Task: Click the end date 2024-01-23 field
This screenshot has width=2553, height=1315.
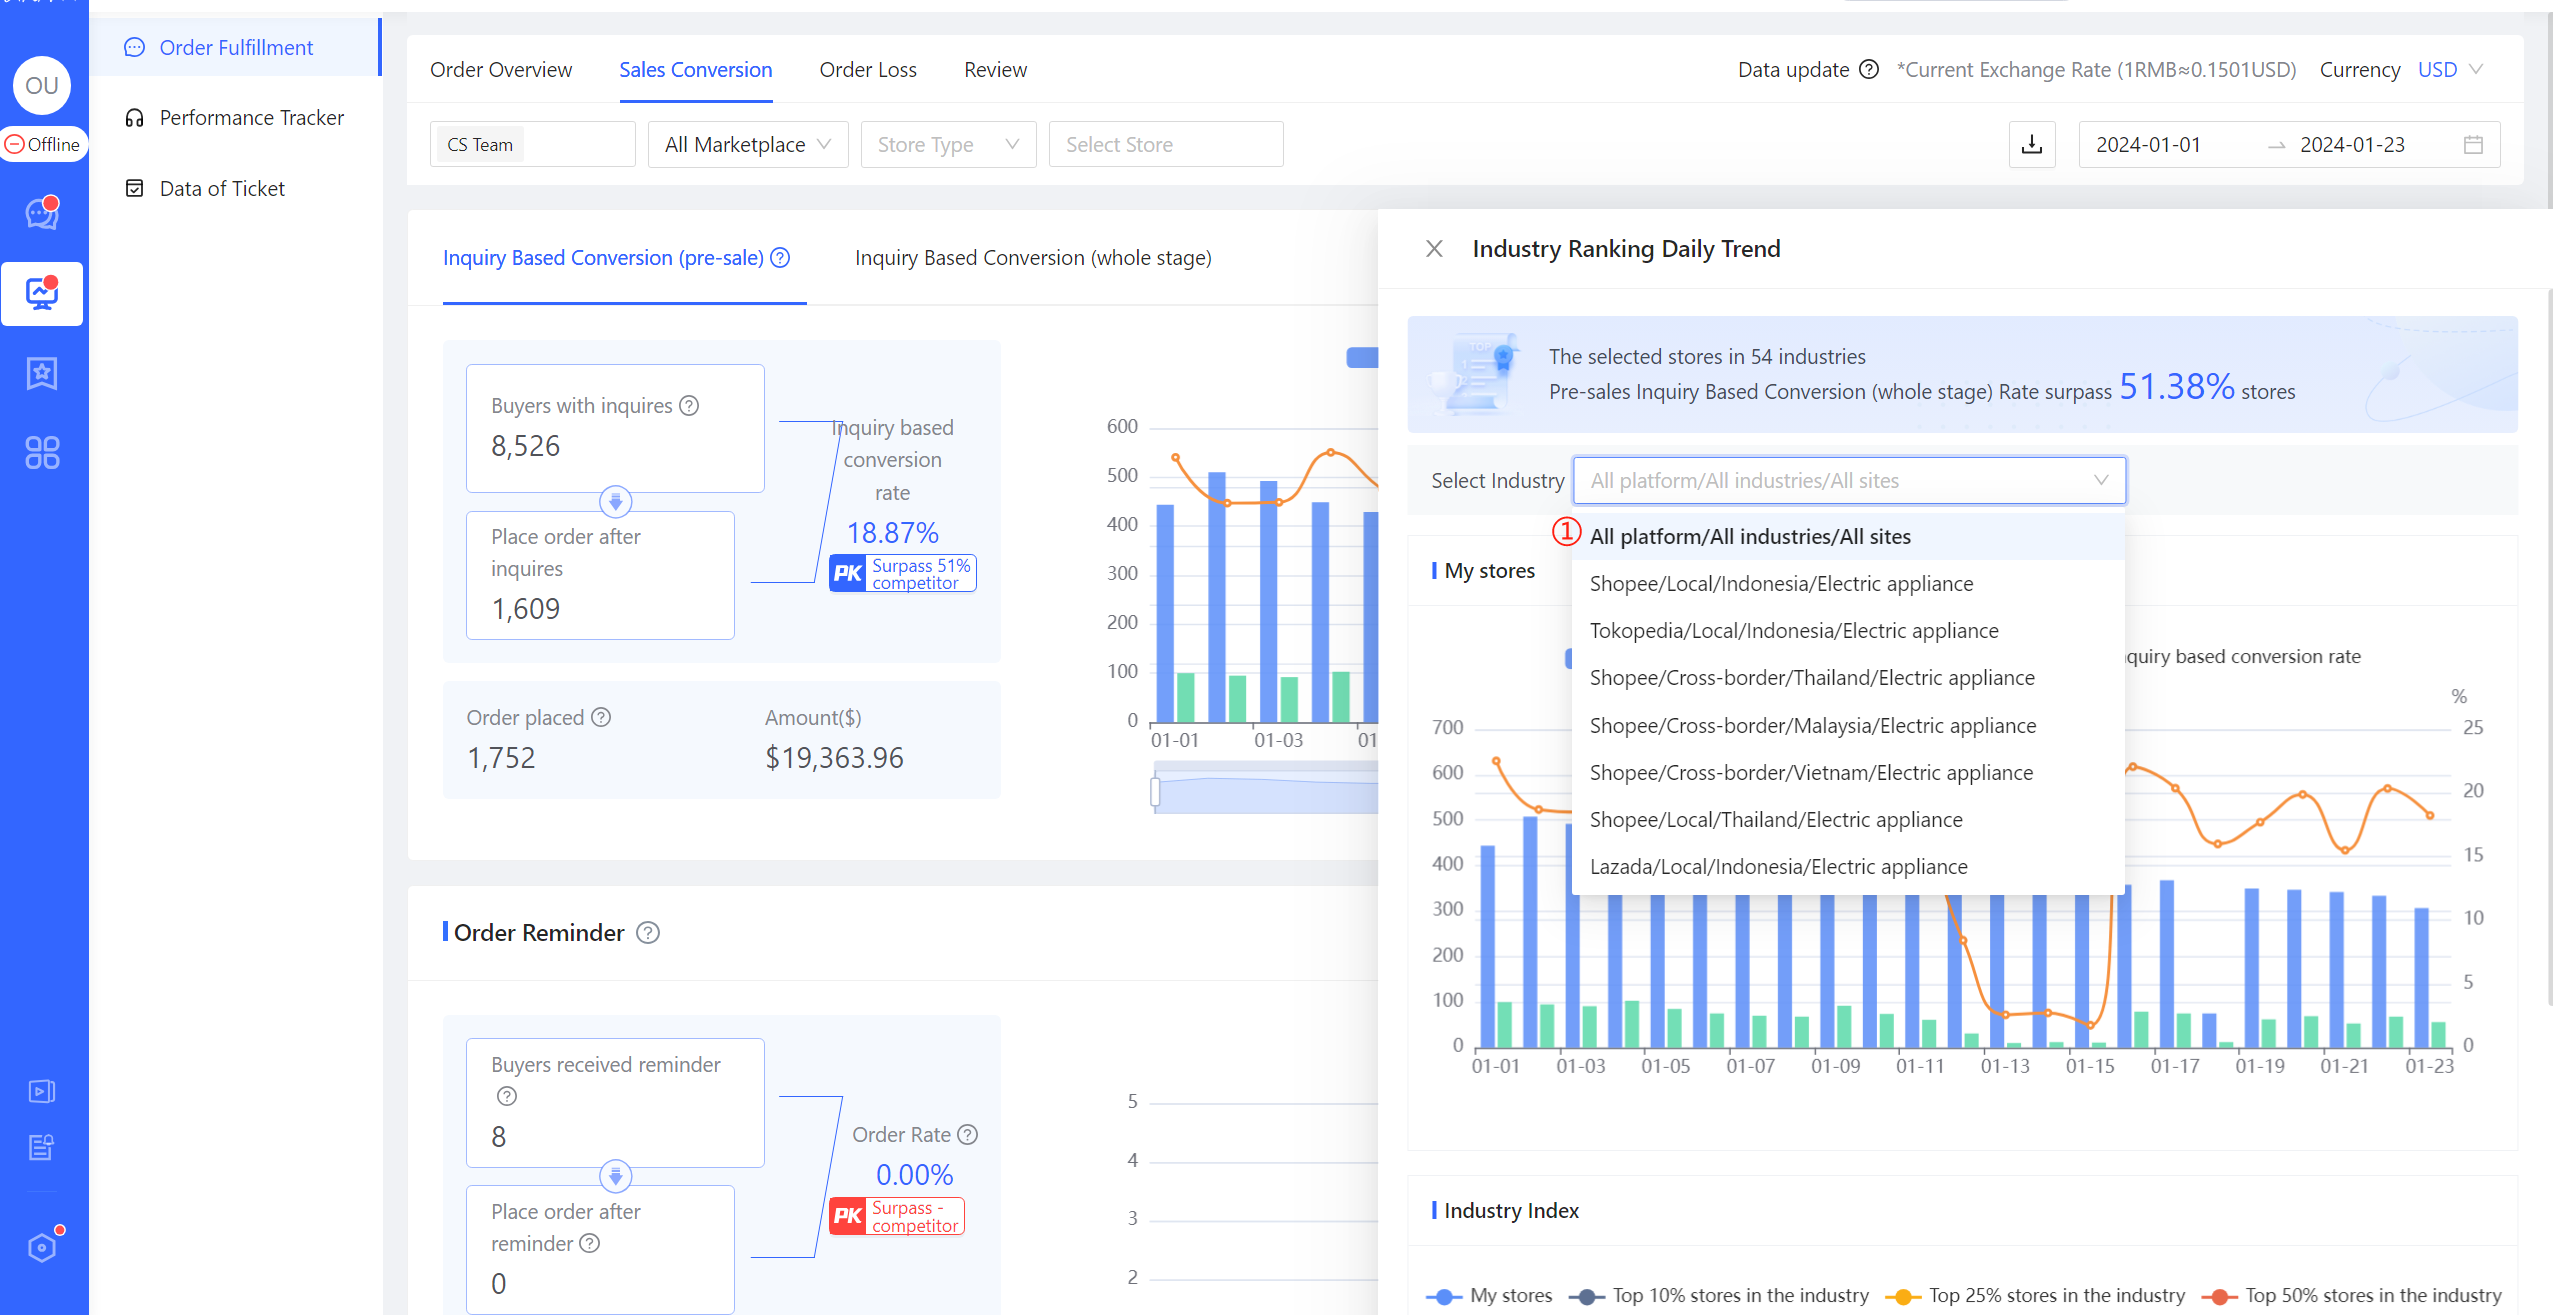Action: (x=2352, y=145)
